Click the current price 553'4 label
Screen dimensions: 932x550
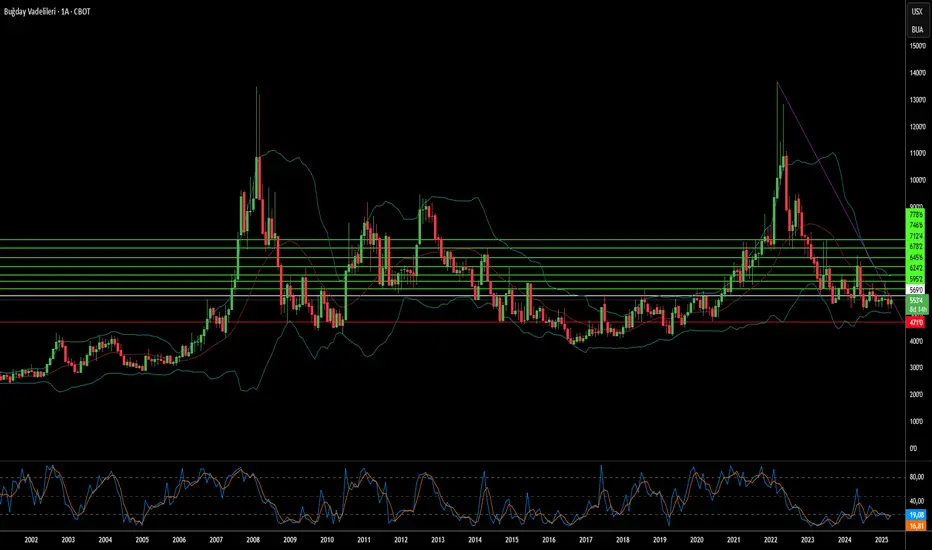click(915, 300)
